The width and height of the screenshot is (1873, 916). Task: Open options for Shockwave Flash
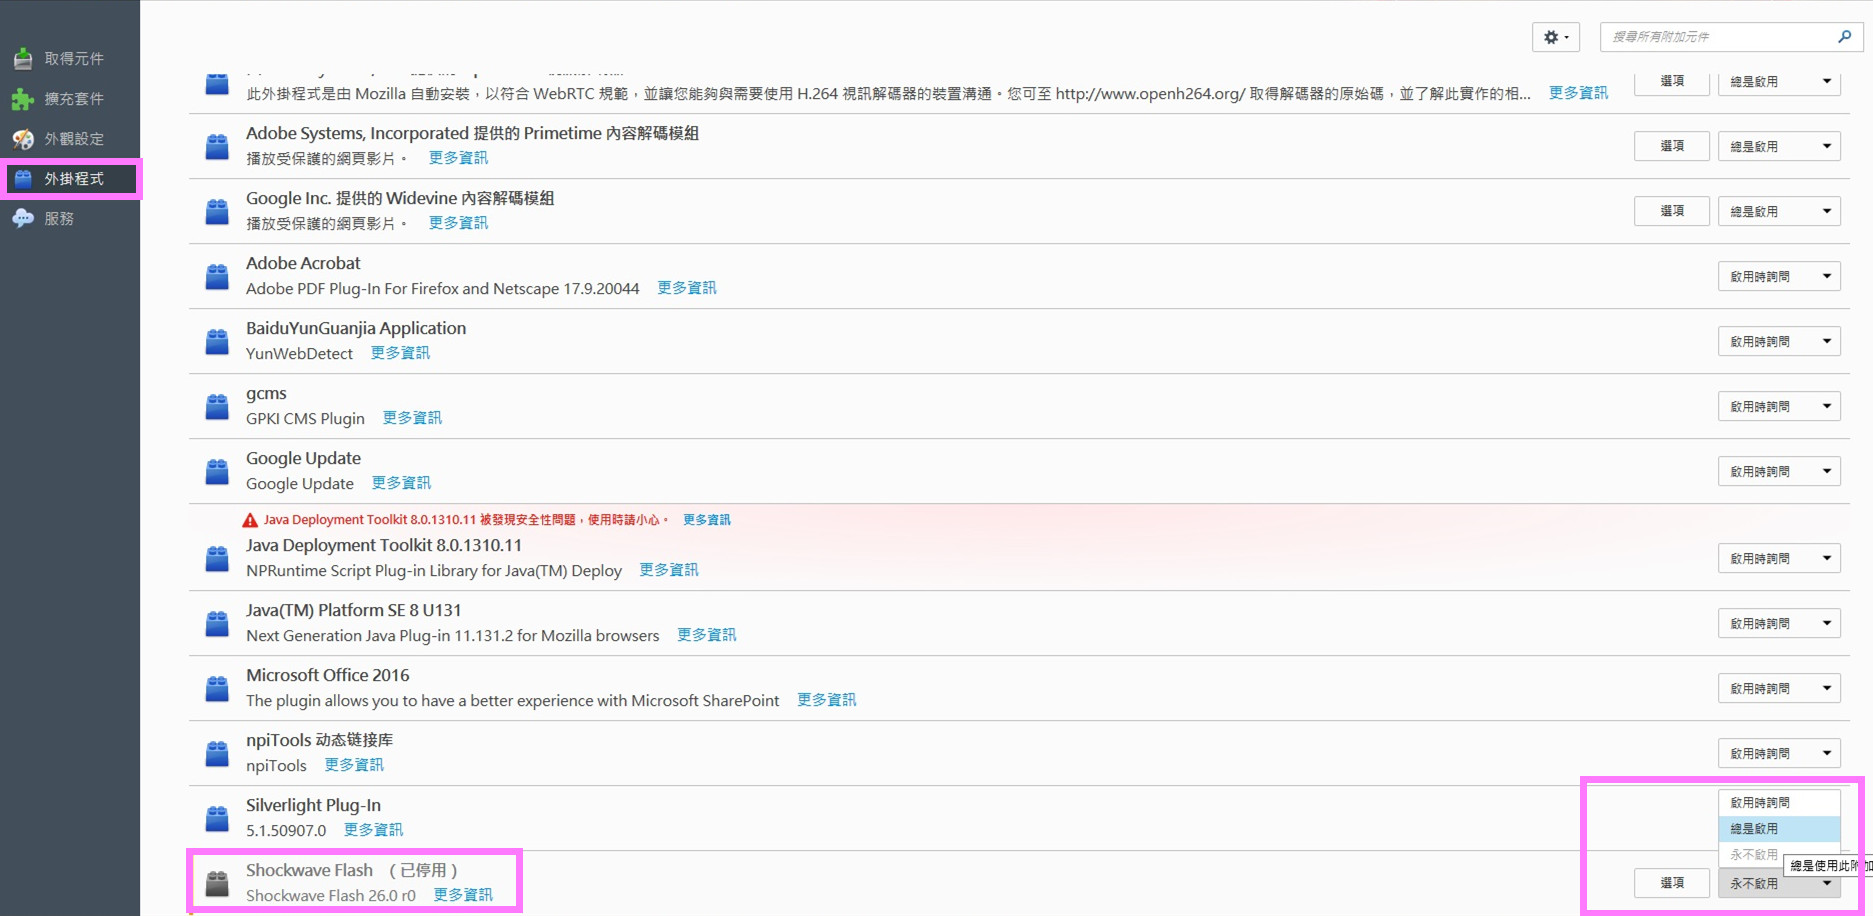[1672, 883]
